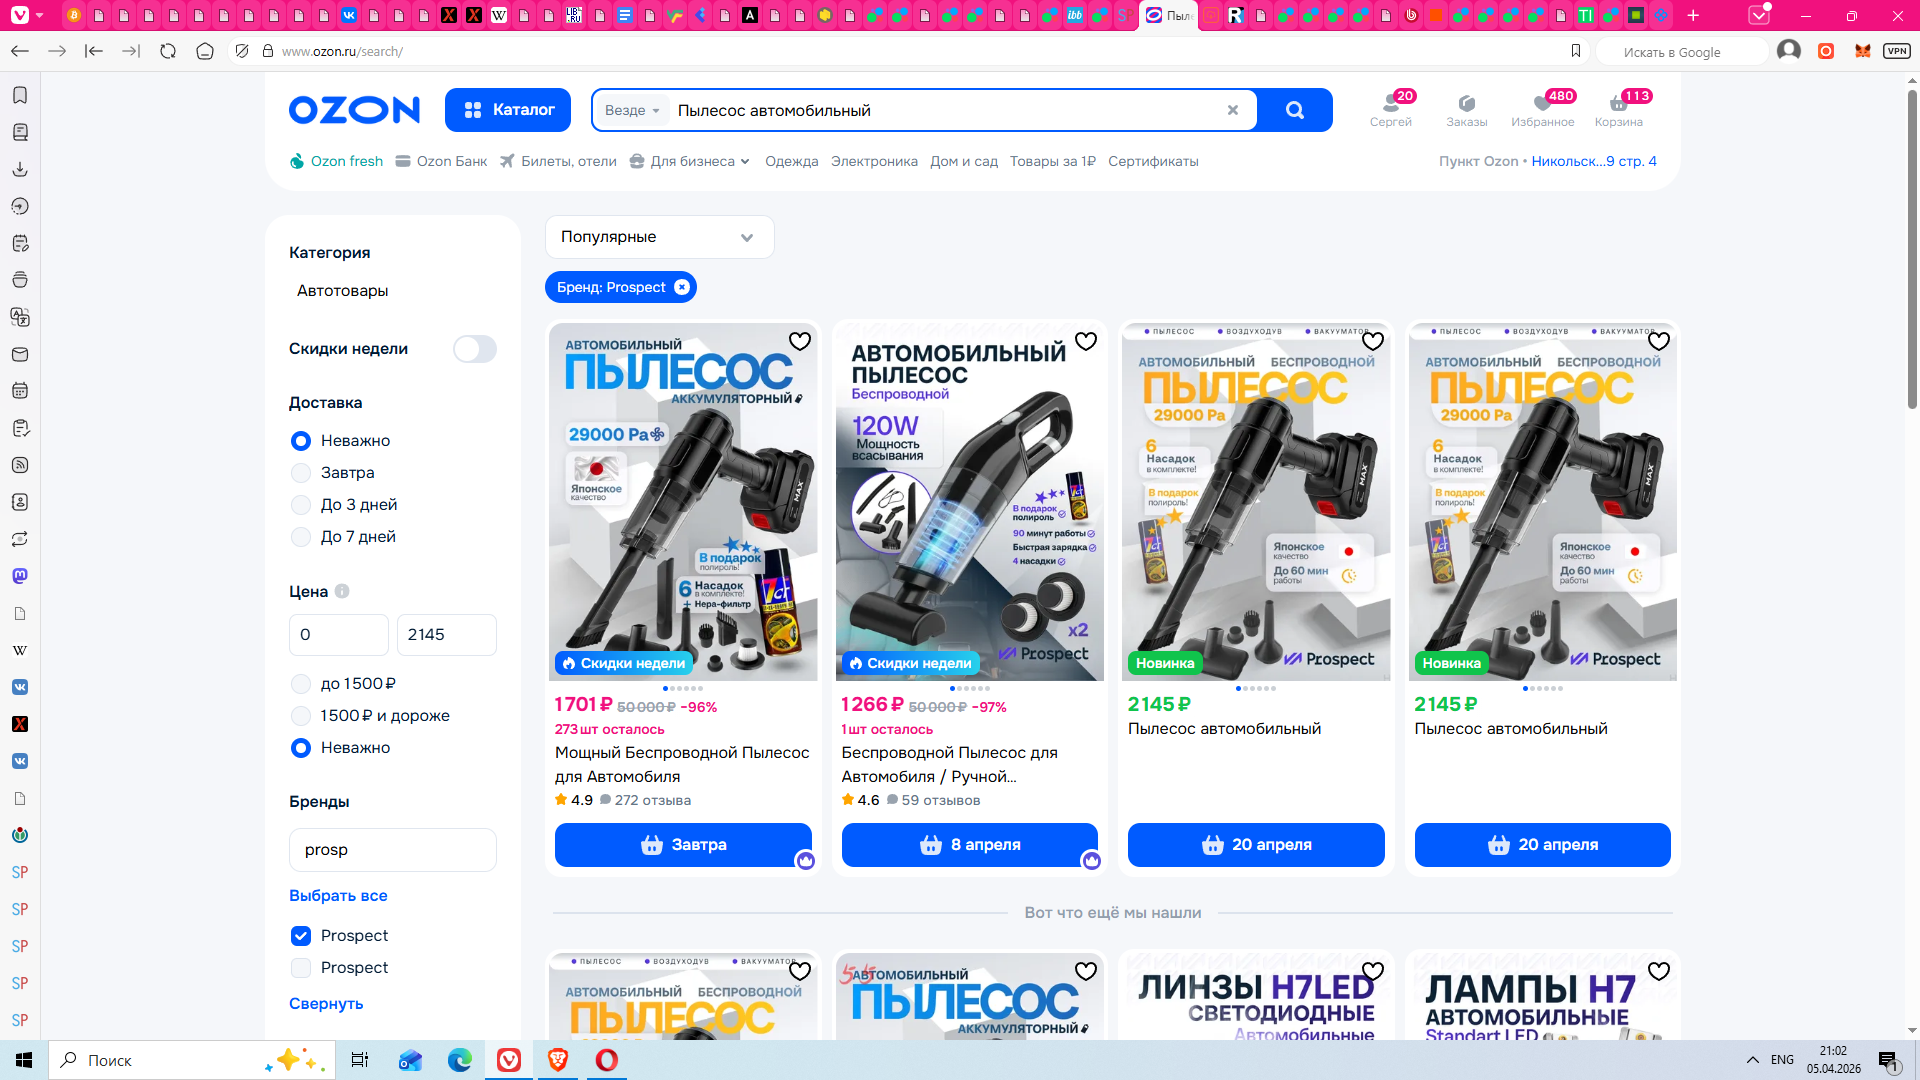Open the Каталог menu button
Image resolution: width=1920 pixels, height=1080 pixels.
(x=508, y=110)
